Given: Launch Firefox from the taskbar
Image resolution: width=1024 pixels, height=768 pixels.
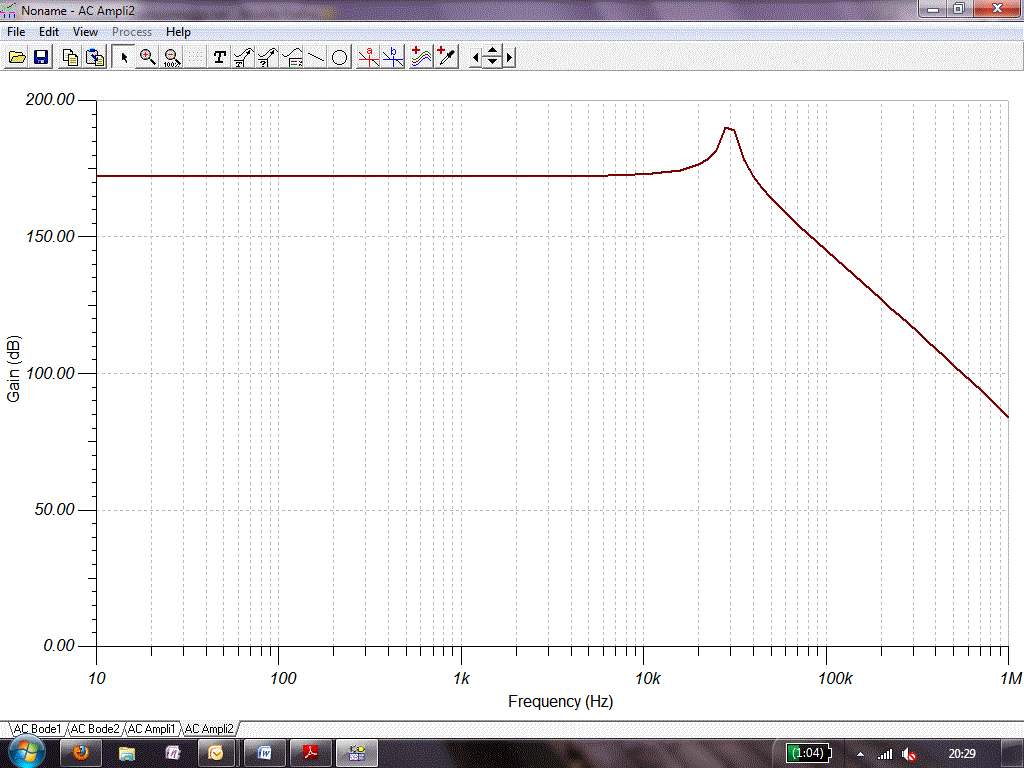Looking at the screenshot, I should click(81, 754).
